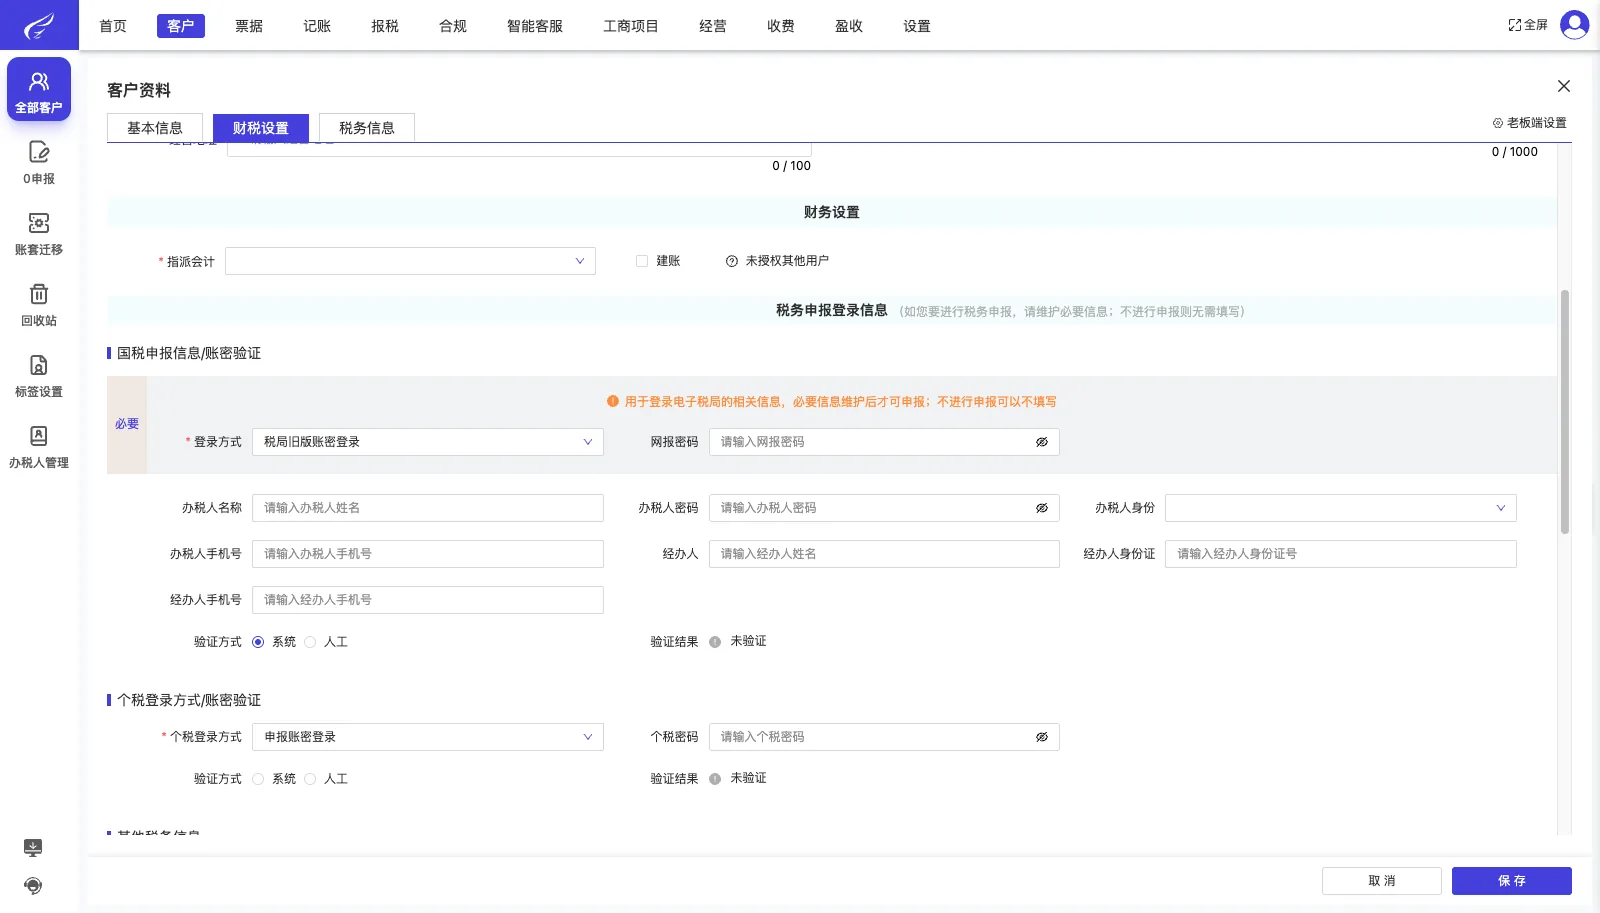Click the download icon at sidebar bottom
The width and height of the screenshot is (1600, 913).
click(33, 848)
